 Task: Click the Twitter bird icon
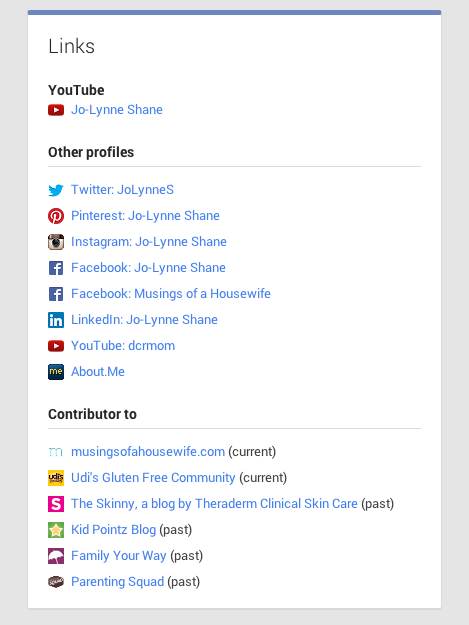[56, 190]
